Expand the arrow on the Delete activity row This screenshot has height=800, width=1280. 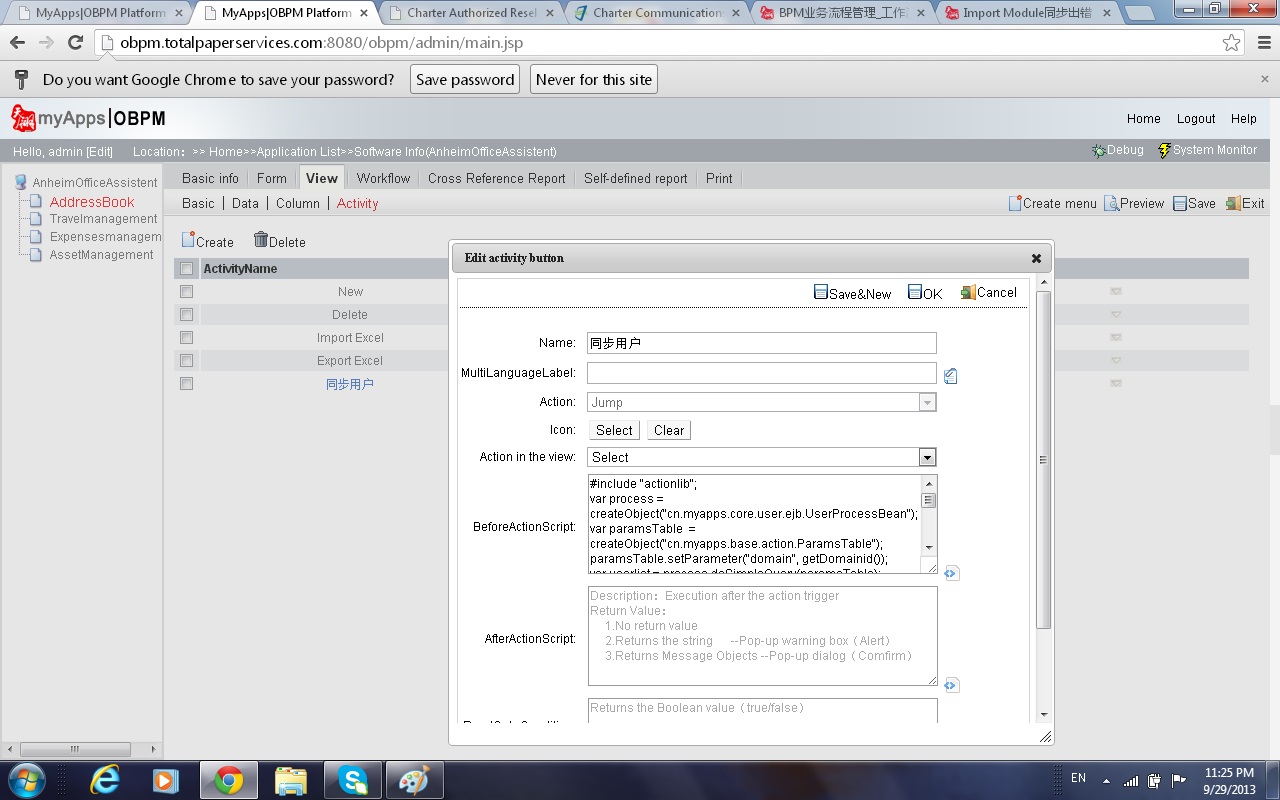coord(1115,314)
